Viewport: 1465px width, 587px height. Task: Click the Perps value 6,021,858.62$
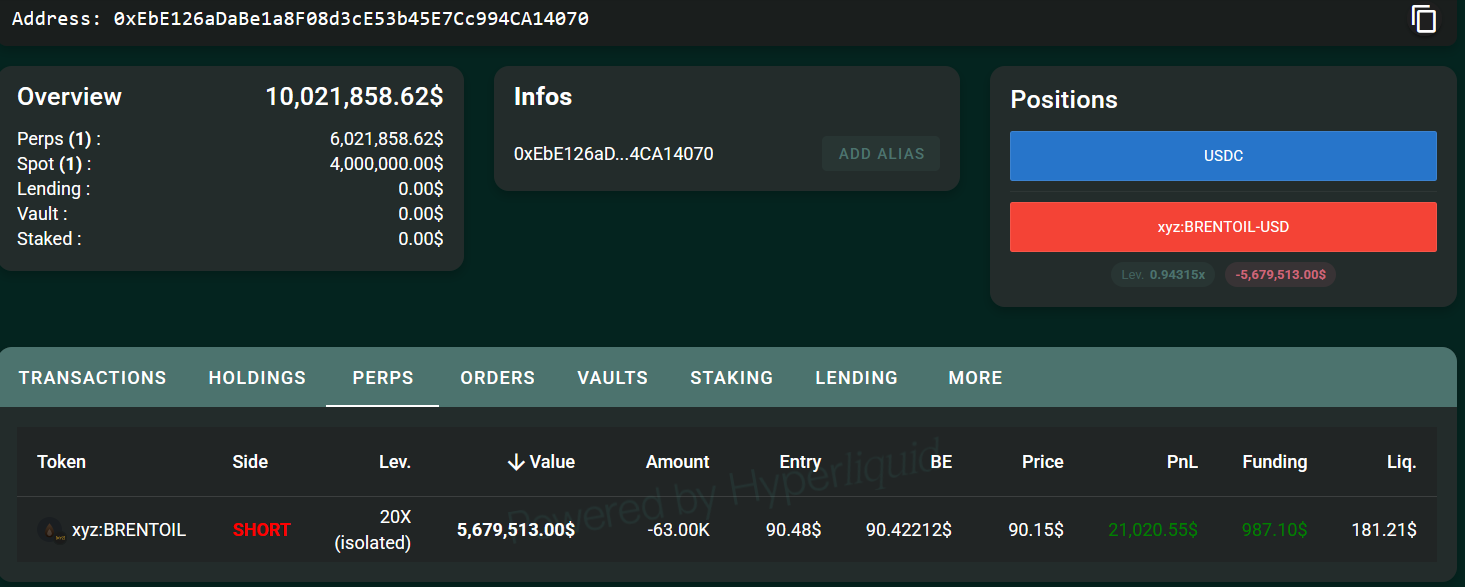[387, 139]
